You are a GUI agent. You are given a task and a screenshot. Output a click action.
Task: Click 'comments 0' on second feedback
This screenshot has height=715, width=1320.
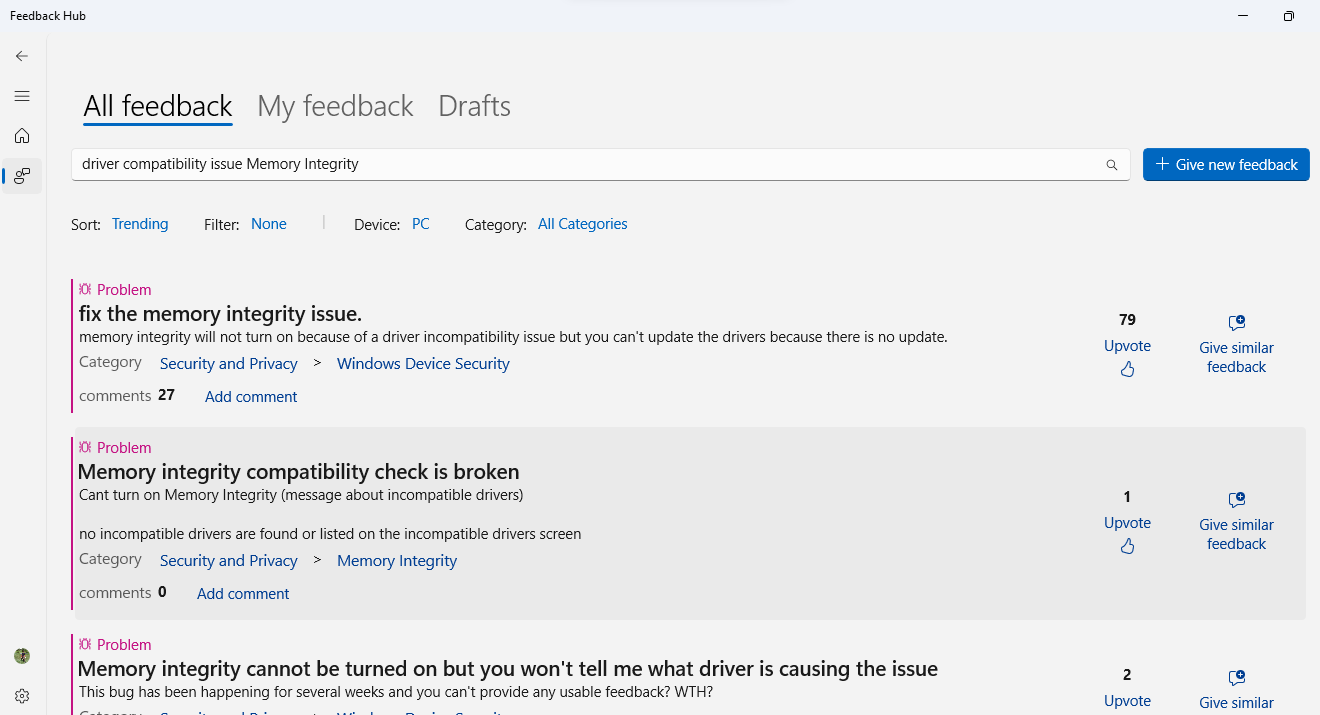pyautogui.click(x=123, y=593)
